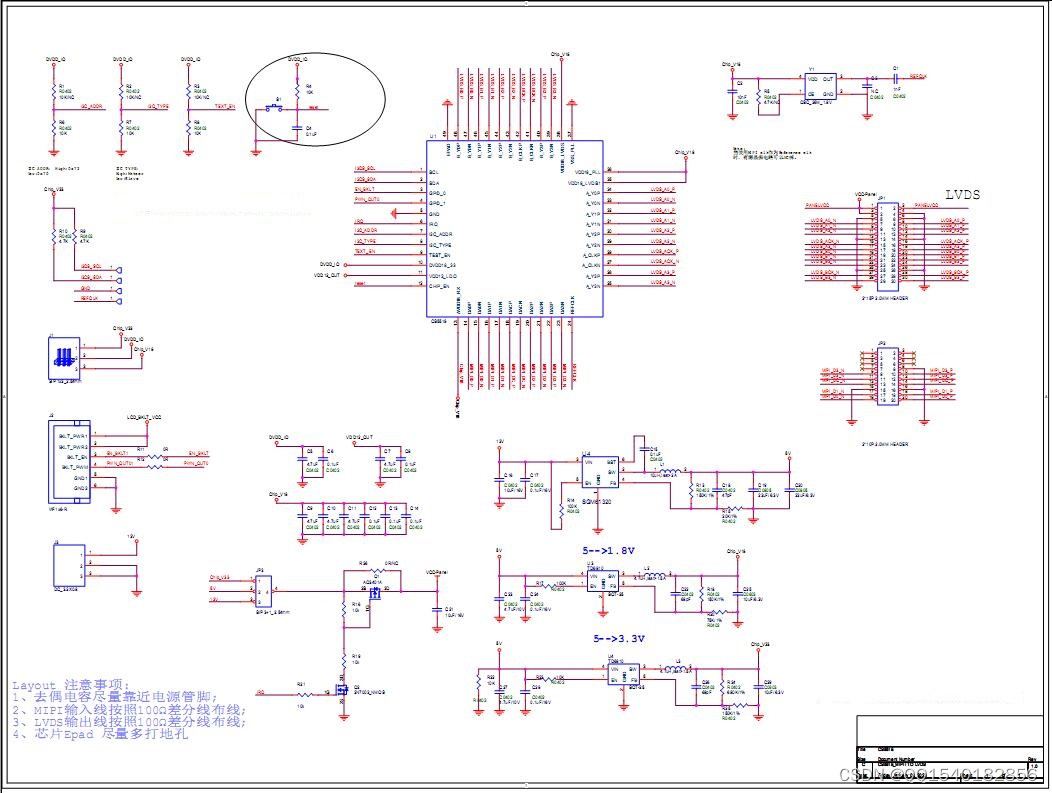Click the "2N7002_NMOS" part label
The image size is (1052, 793).
[371, 692]
